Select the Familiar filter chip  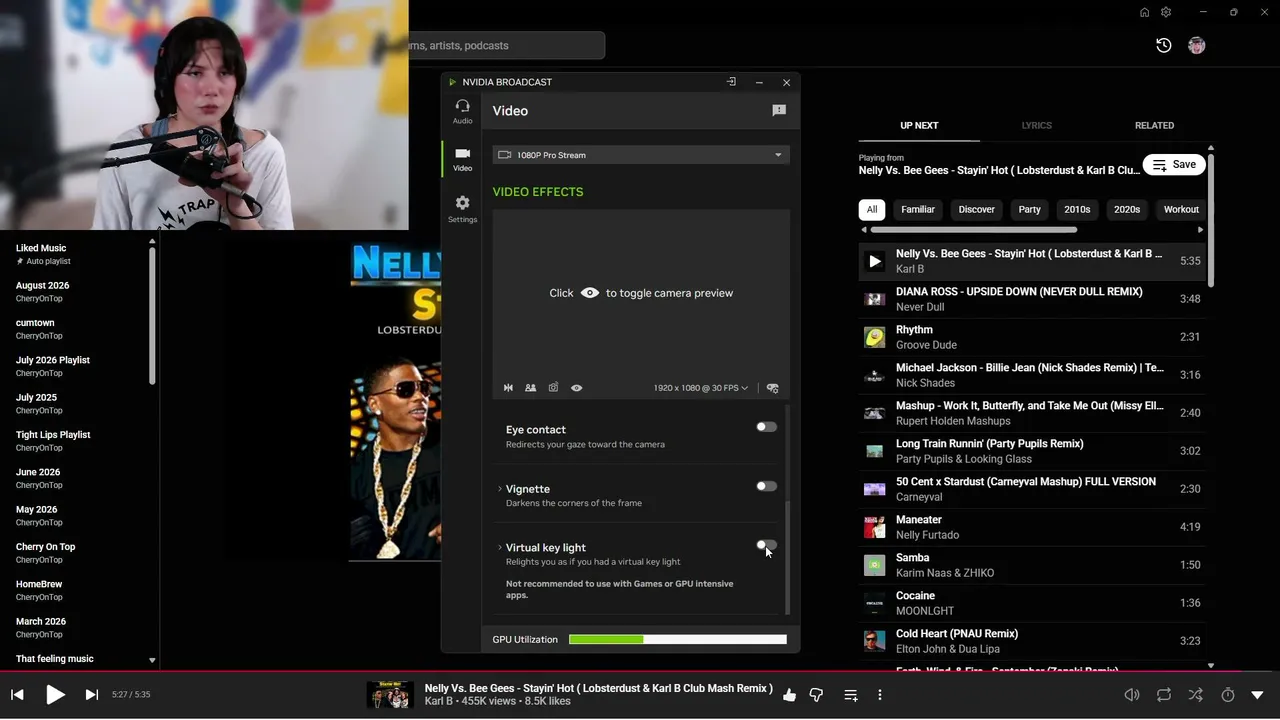click(918, 210)
